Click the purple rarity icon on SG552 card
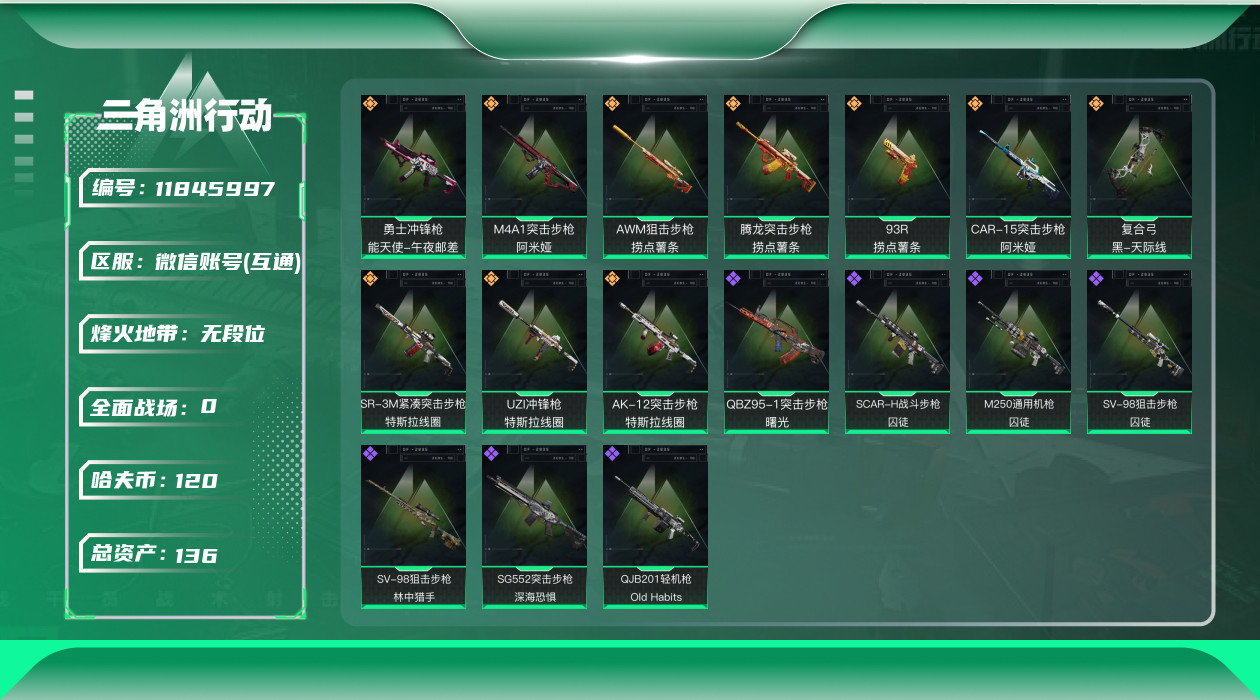The height and width of the screenshot is (700, 1260). (x=491, y=453)
